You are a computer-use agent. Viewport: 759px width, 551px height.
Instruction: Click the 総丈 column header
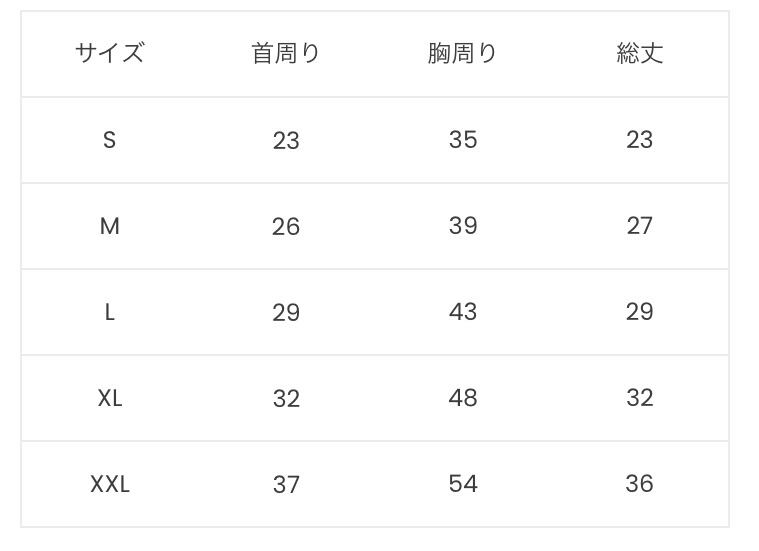tap(639, 54)
